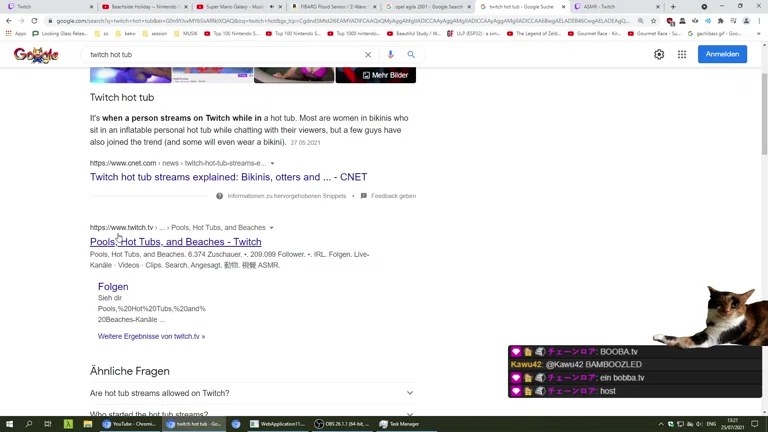768x432 pixels.
Task: Open "Pools, Hot Tubs, and Beaches - Twitch" result
Action: click(176, 242)
